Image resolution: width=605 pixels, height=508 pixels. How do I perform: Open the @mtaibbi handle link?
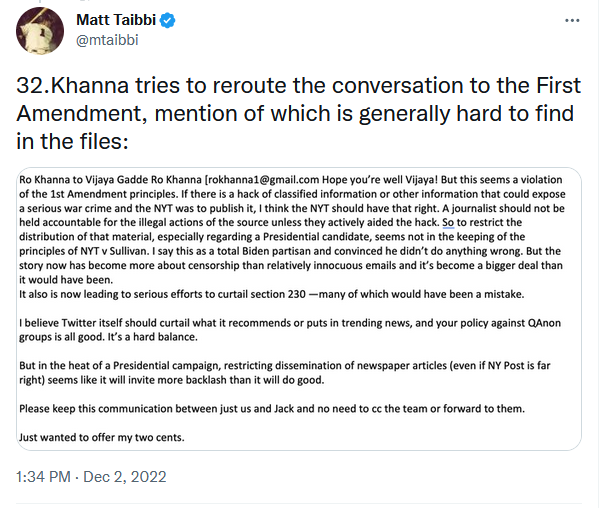[x=107, y=40]
